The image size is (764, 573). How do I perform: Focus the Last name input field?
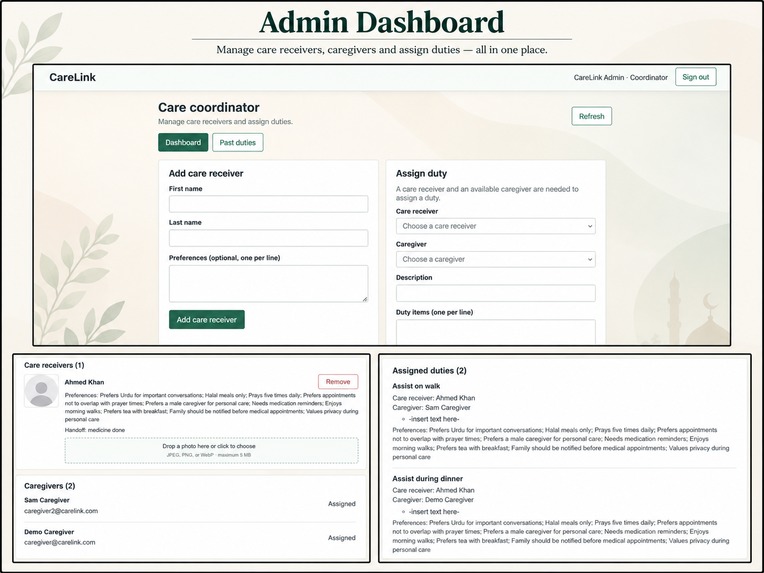(x=268, y=238)
